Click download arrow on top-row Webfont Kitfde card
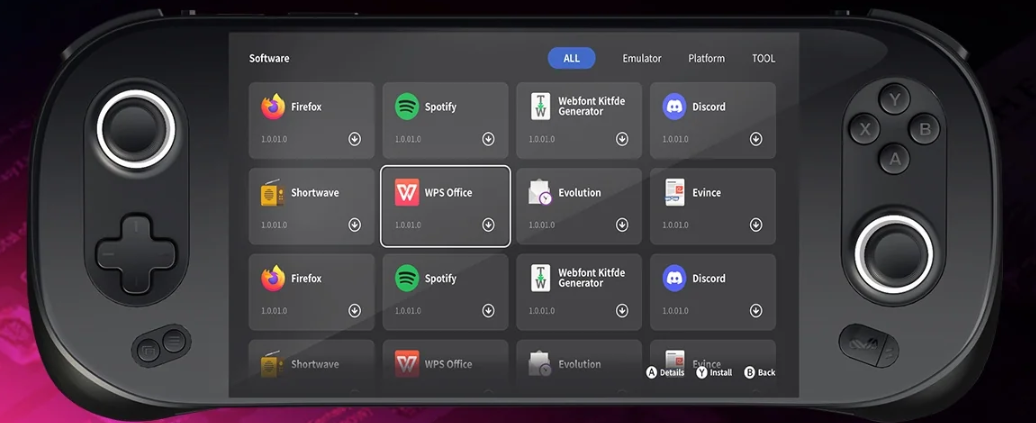Viewport: 1036px width, 423px height. (x=622, y=139)
